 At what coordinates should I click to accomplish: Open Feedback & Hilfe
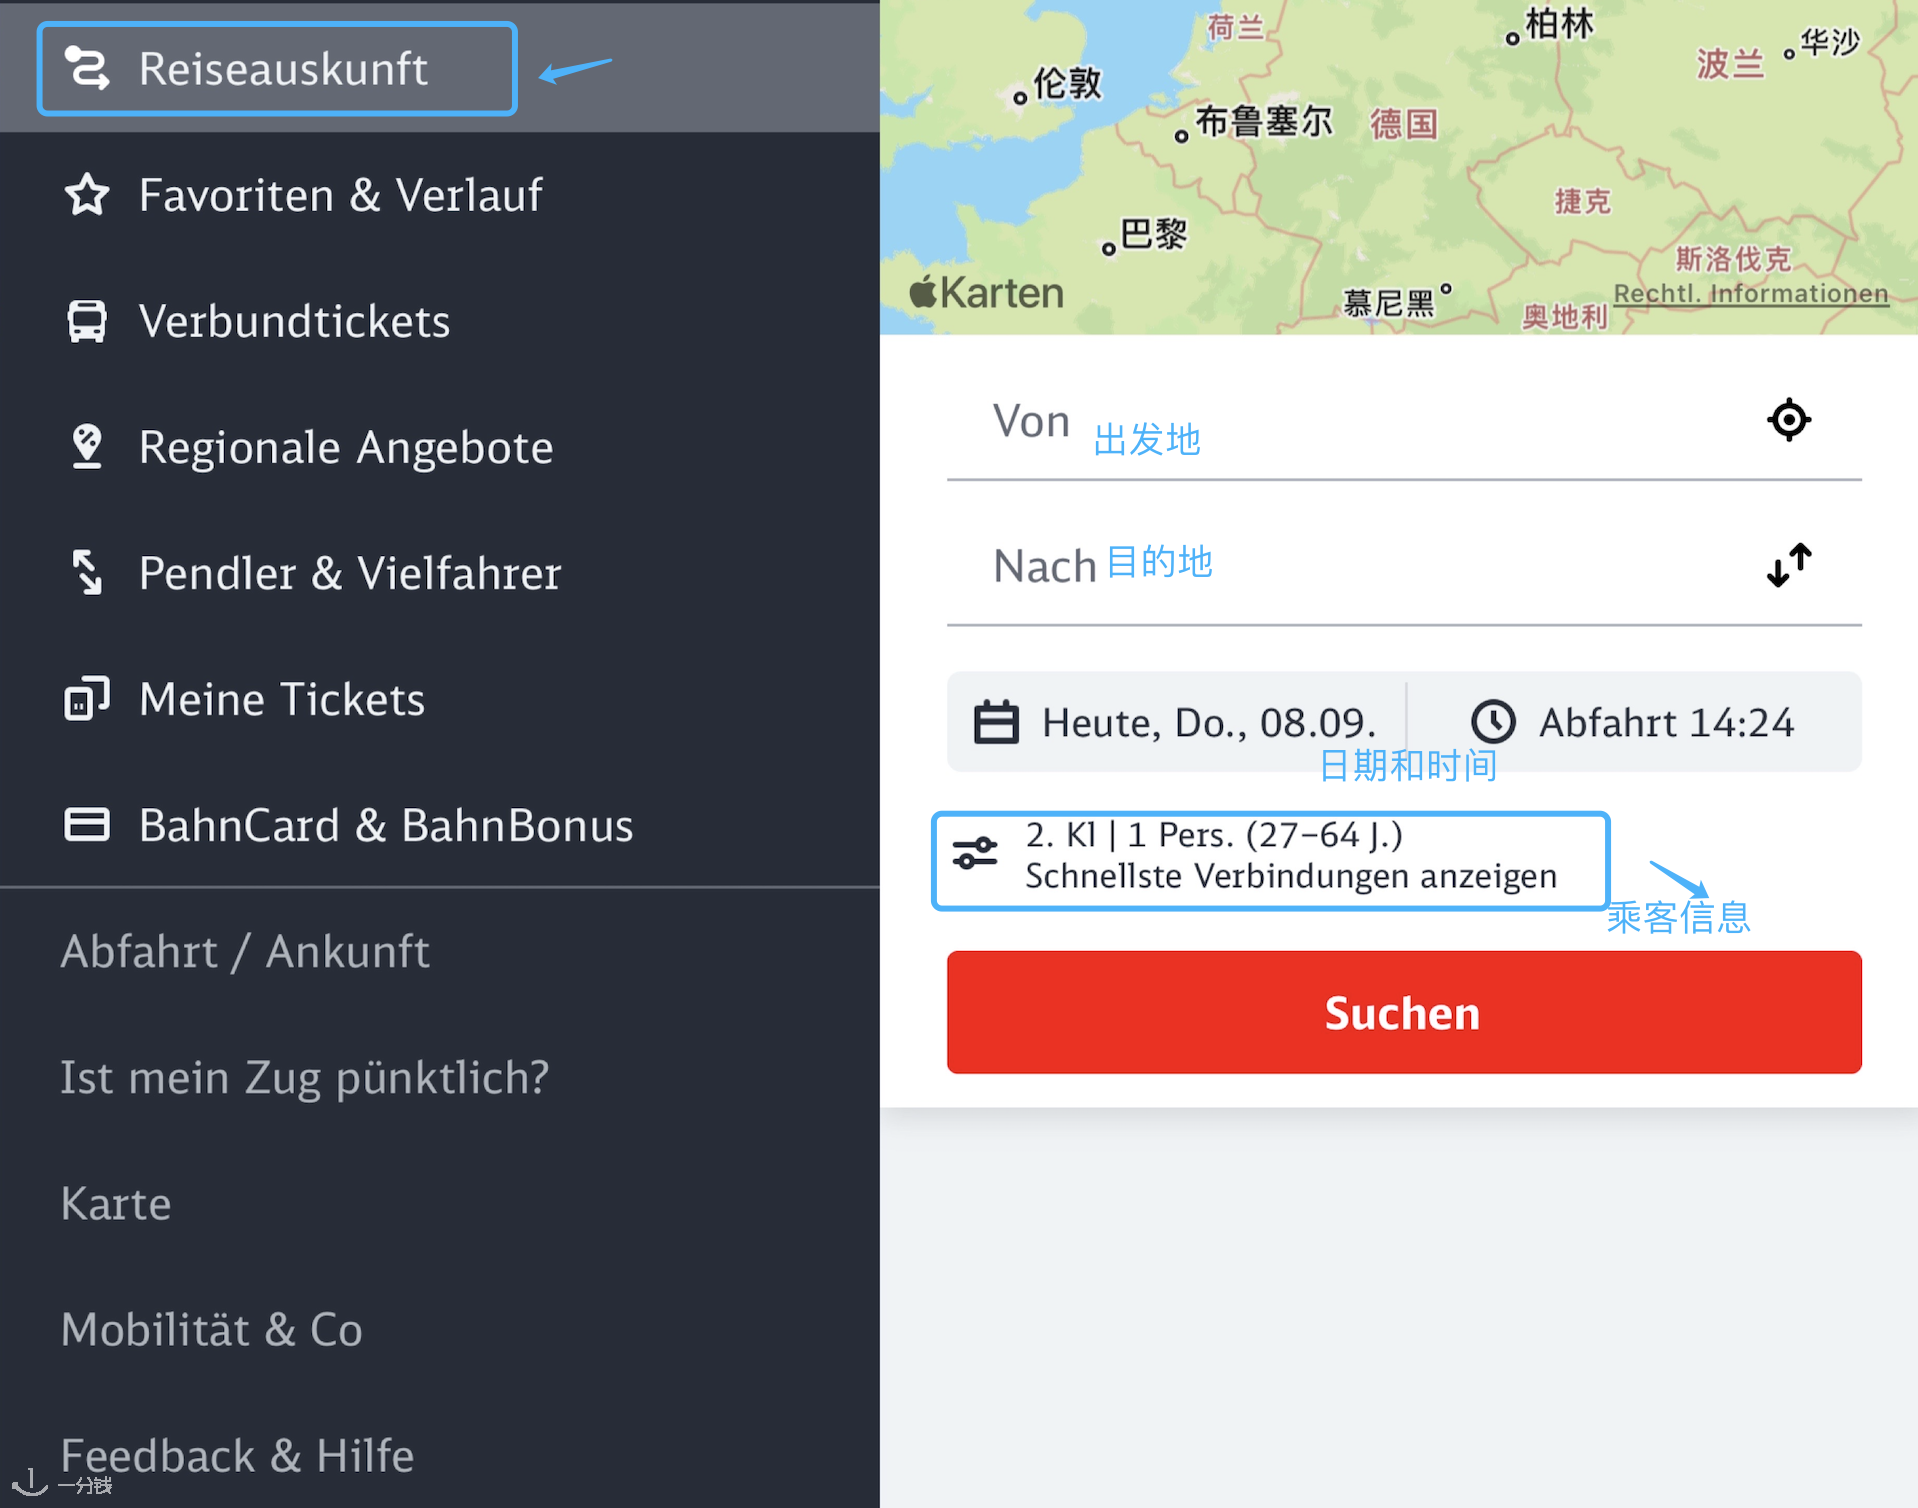(x=440, y=1455)
